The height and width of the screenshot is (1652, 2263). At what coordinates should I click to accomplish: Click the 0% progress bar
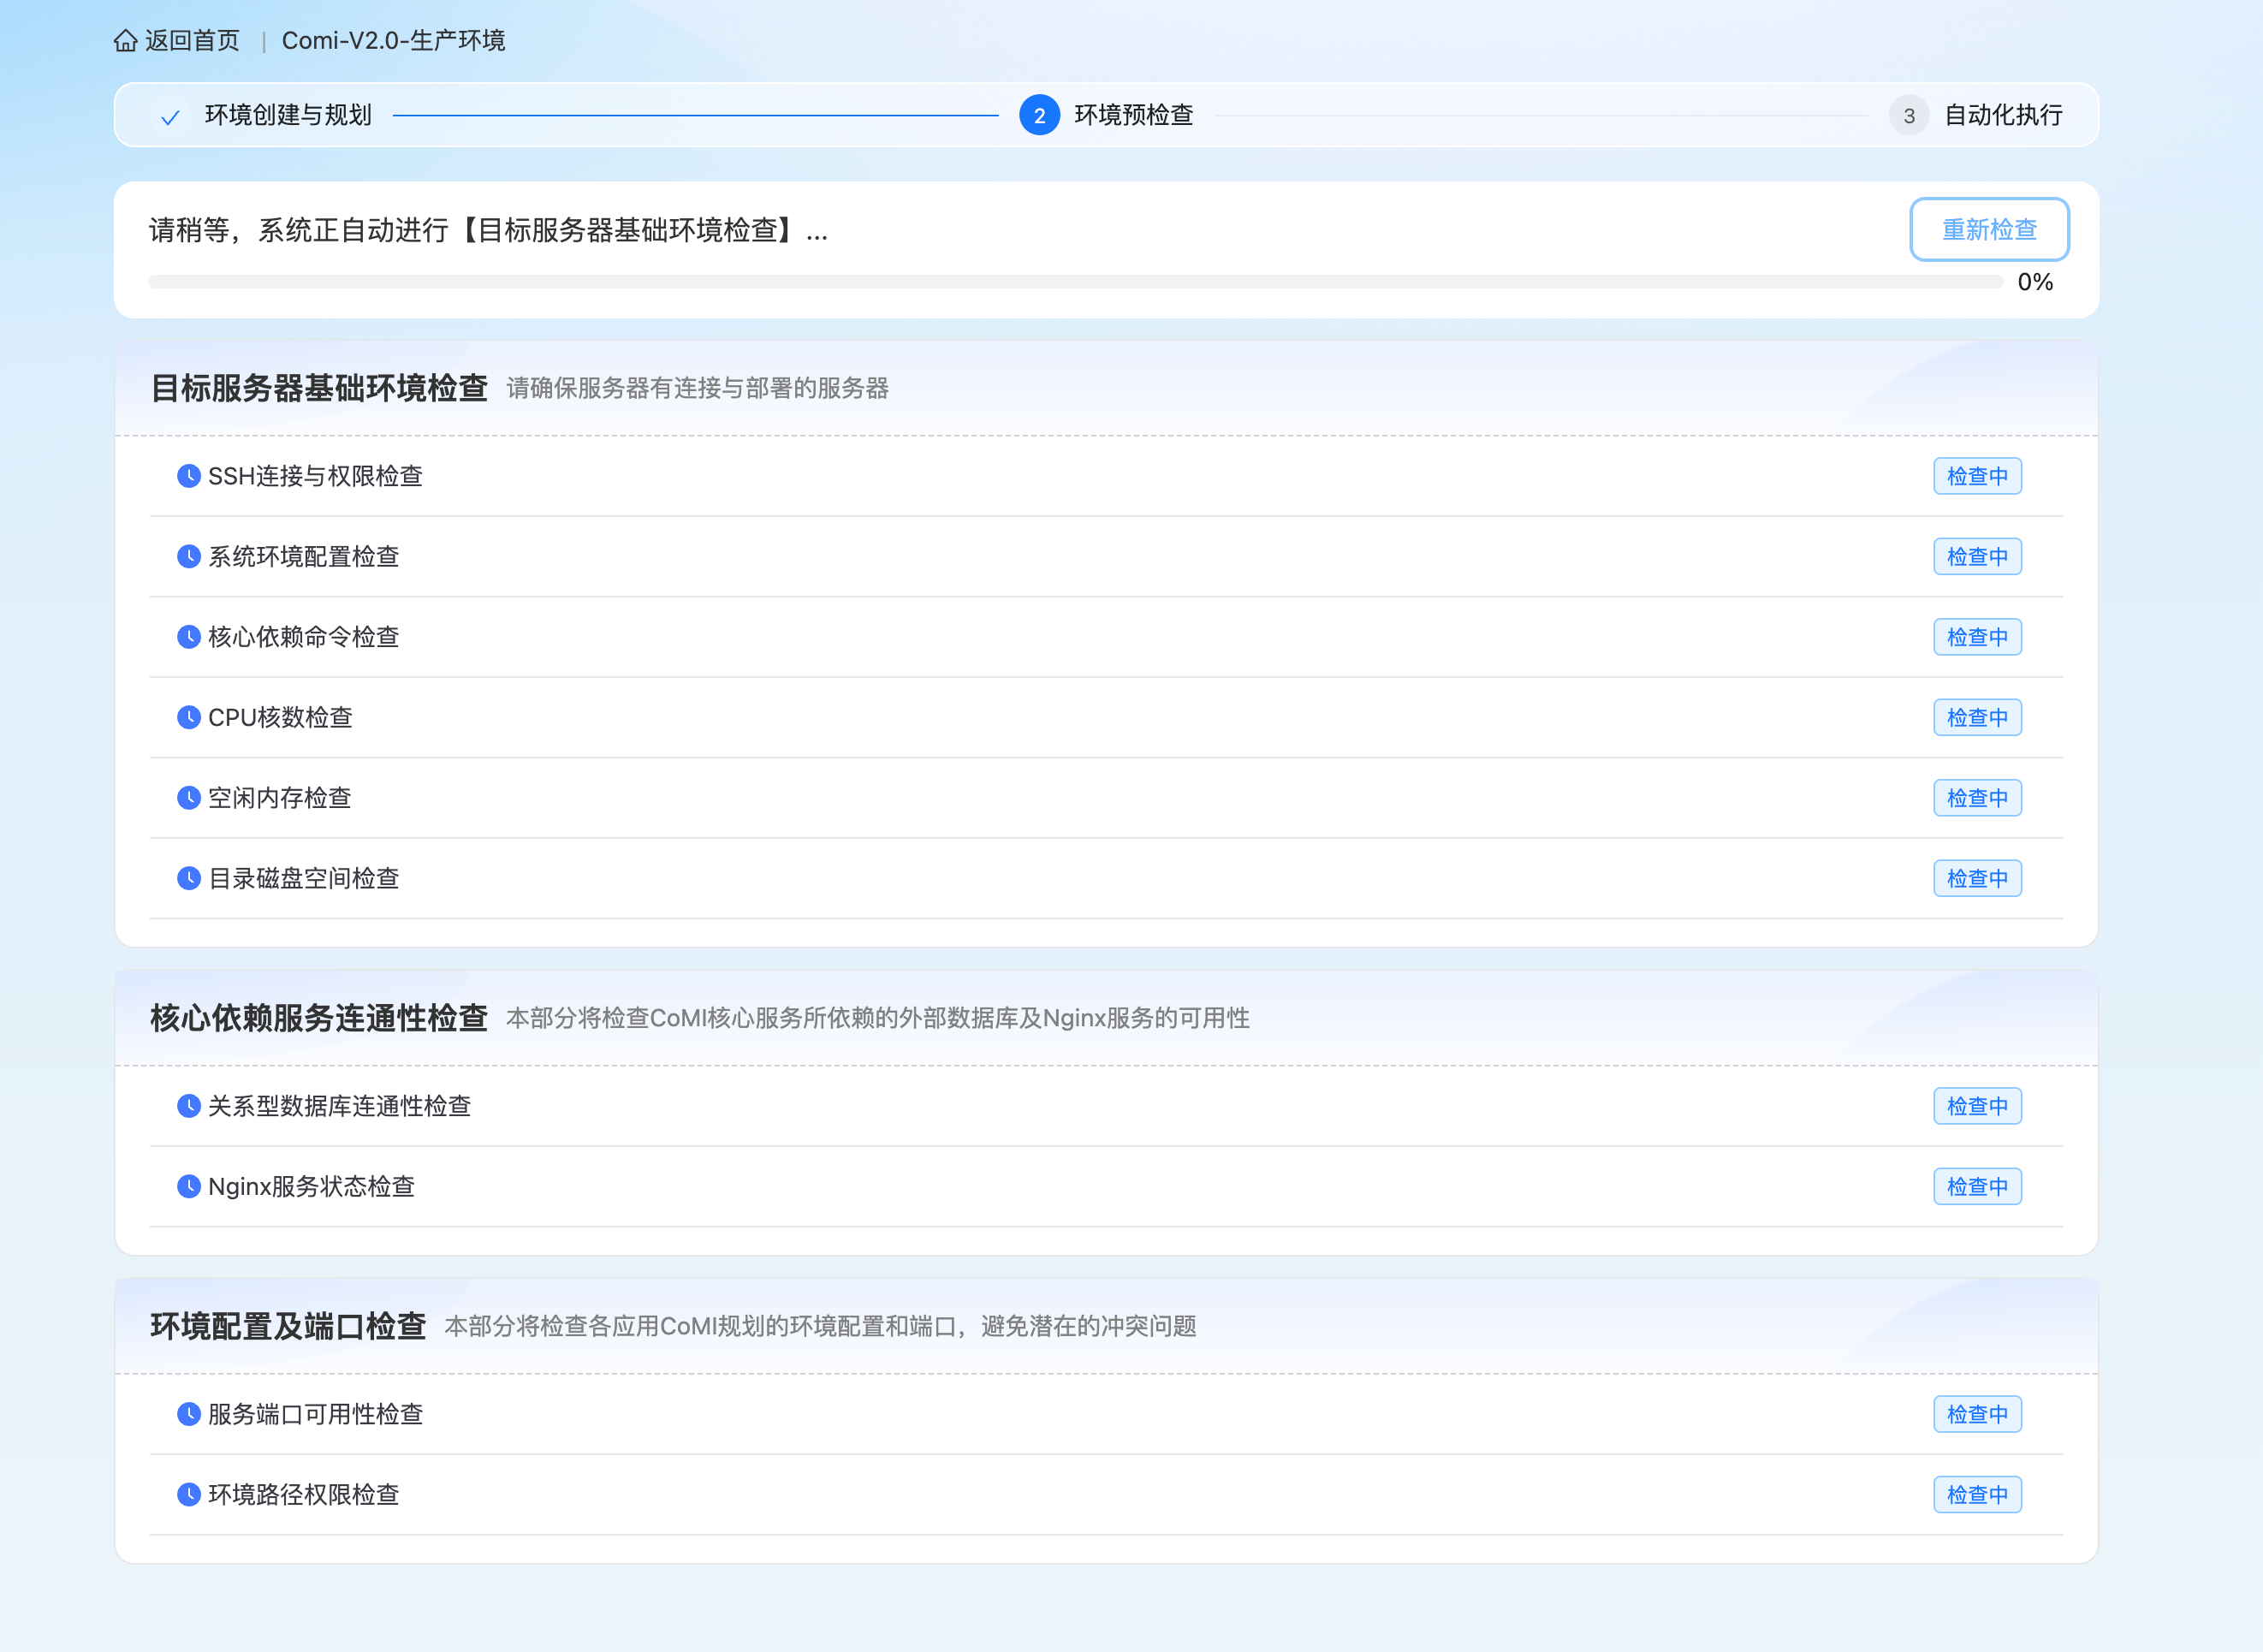1075,282
